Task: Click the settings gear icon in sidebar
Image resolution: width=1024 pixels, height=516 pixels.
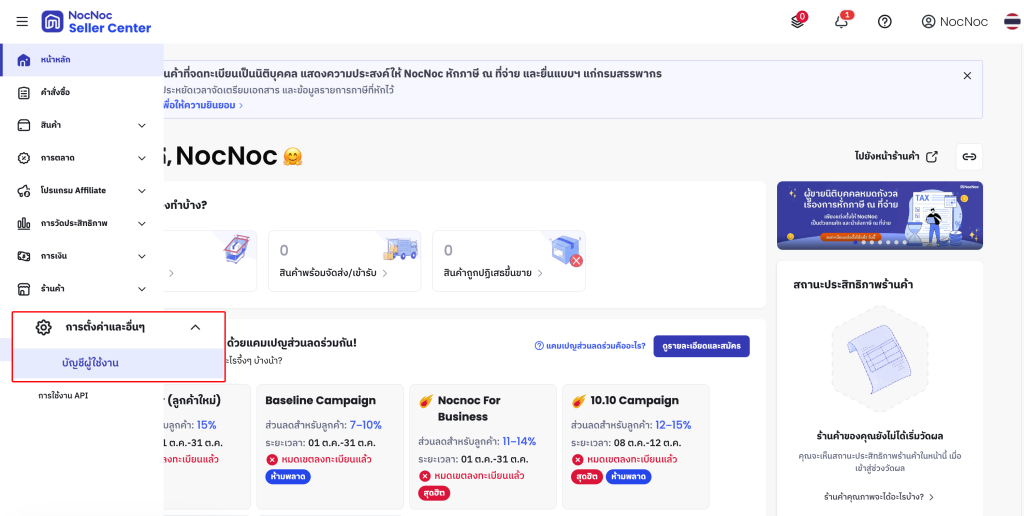Action: tap(43, 327)
